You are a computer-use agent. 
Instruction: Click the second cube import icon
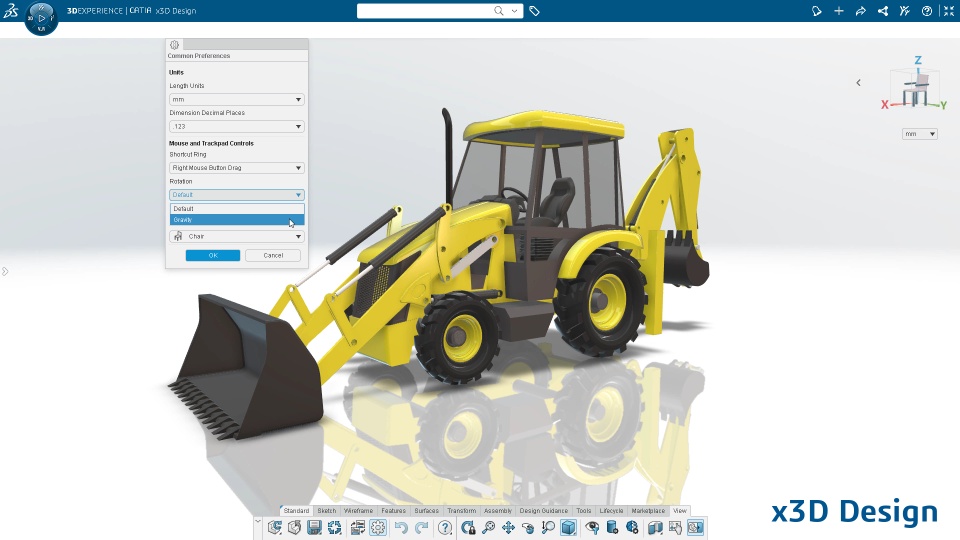(x=294, y=528)
